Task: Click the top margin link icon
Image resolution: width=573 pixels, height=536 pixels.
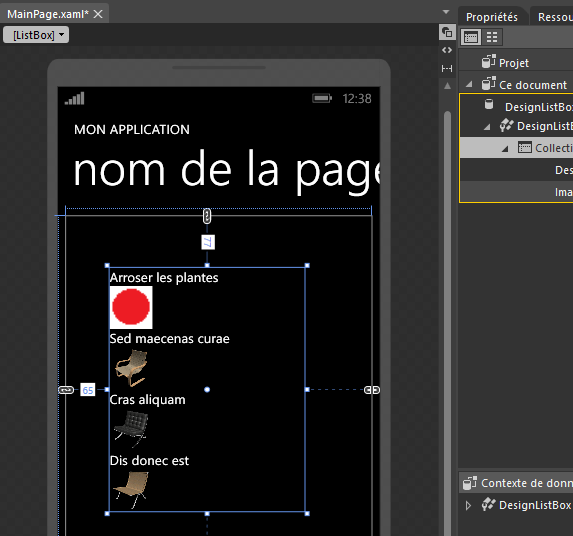Action: [x=207, y=216]
